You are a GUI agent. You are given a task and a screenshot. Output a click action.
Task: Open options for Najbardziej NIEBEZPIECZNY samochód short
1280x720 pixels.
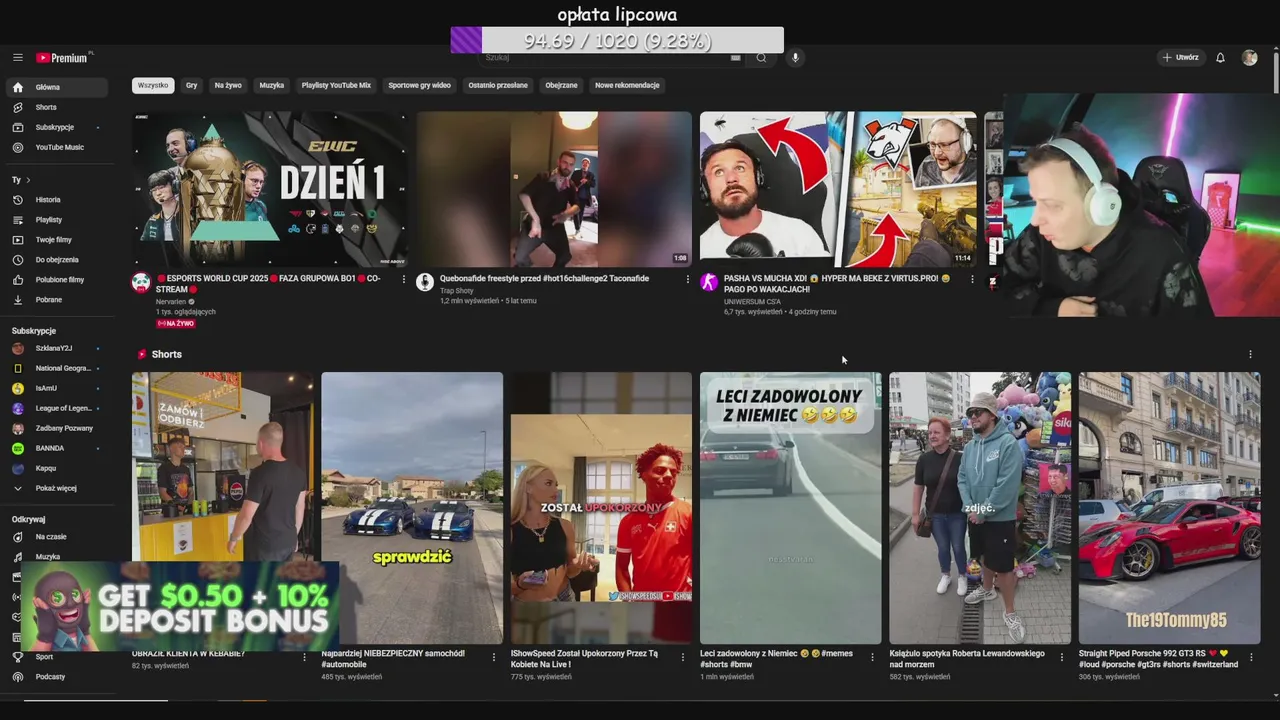click(x=494, y=657)
